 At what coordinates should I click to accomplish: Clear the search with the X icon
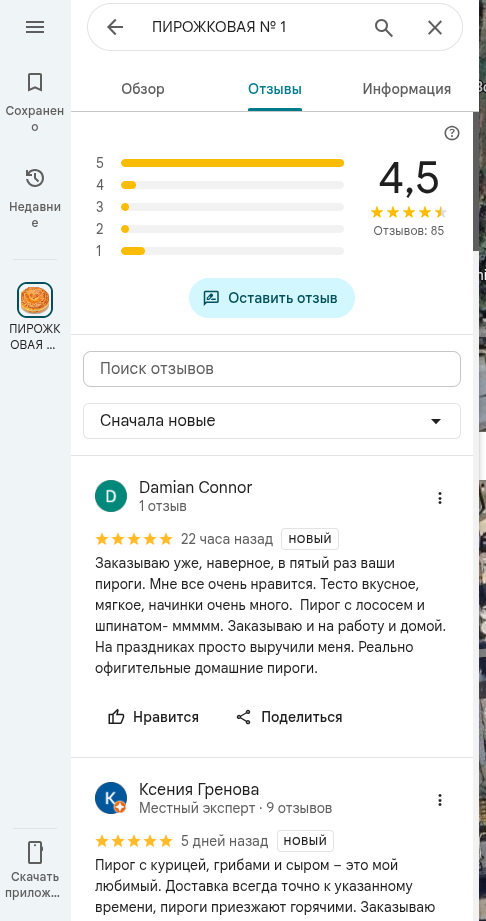click(x=435, y=27)
